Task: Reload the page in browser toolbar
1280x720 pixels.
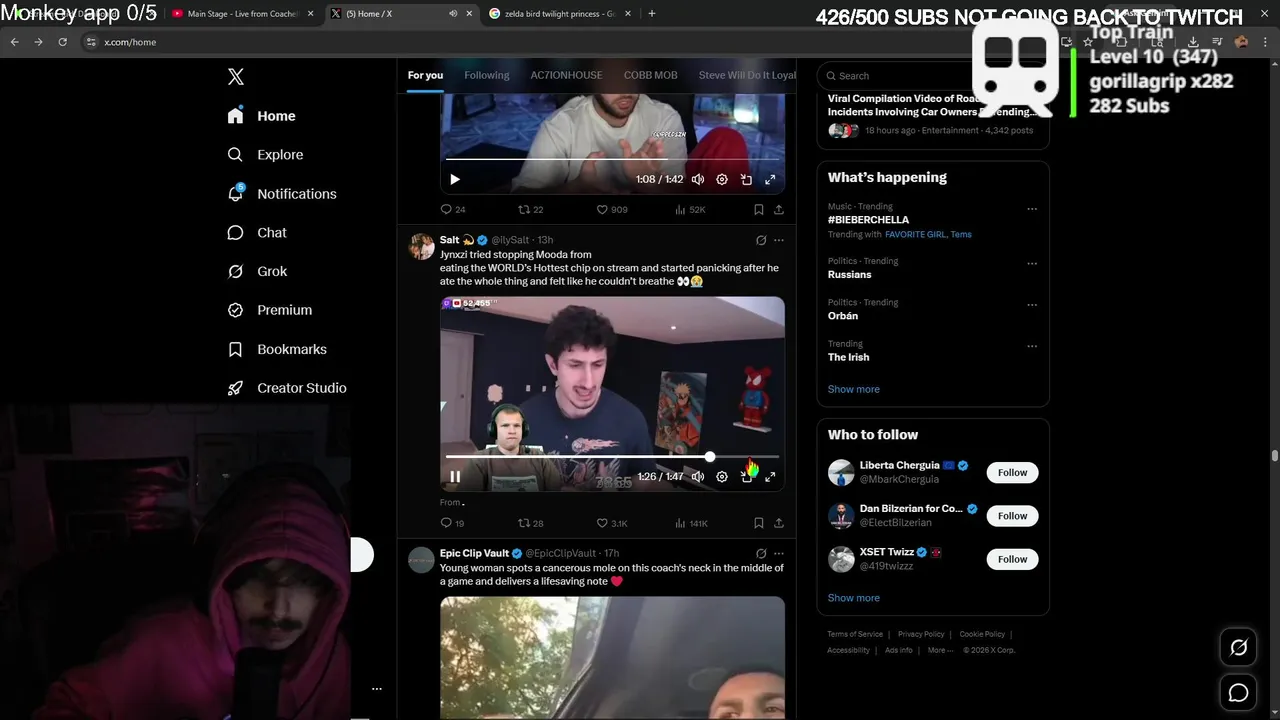Action: point(62,42)
